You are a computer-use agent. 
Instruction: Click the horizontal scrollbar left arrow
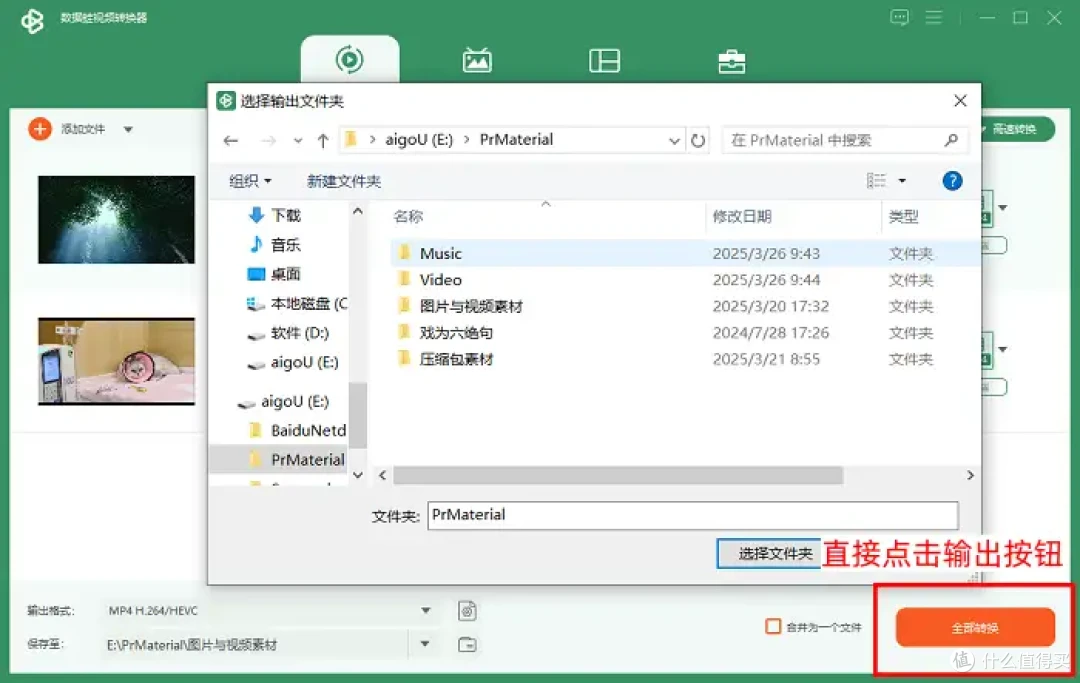(x=382, y=475)
